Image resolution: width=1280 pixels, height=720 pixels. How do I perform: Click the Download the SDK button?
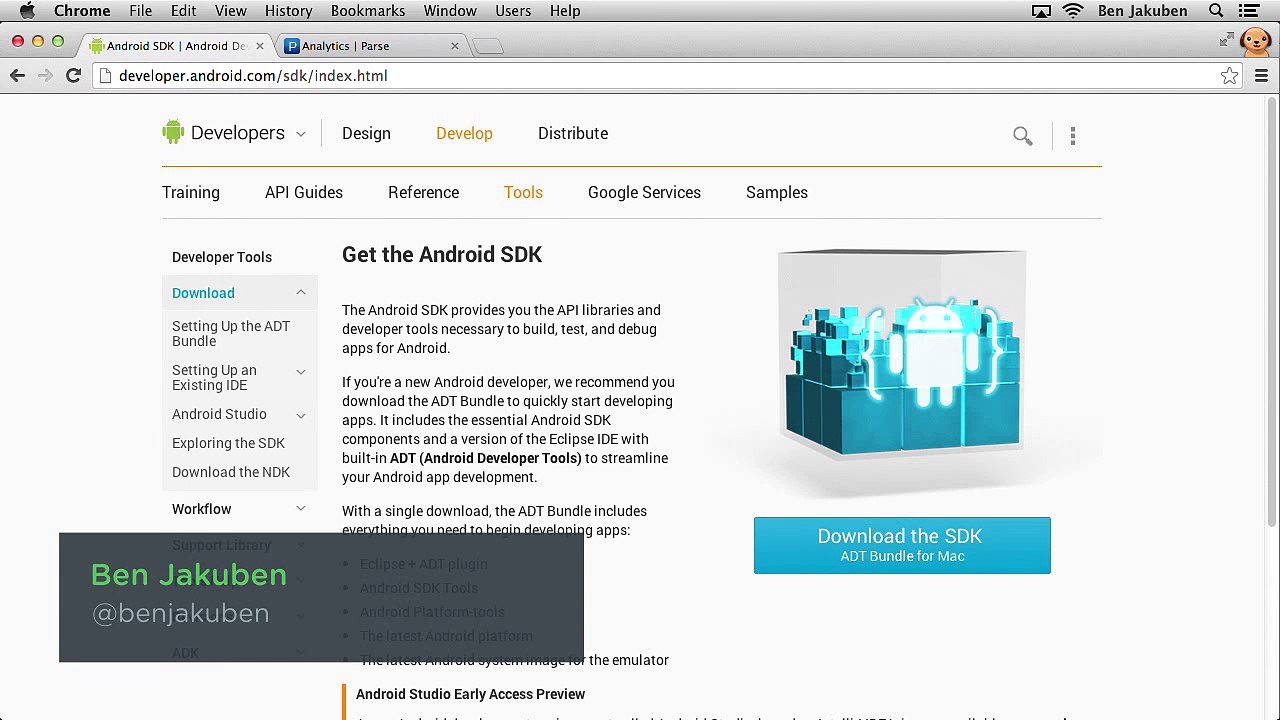click(x=902, y=545)
